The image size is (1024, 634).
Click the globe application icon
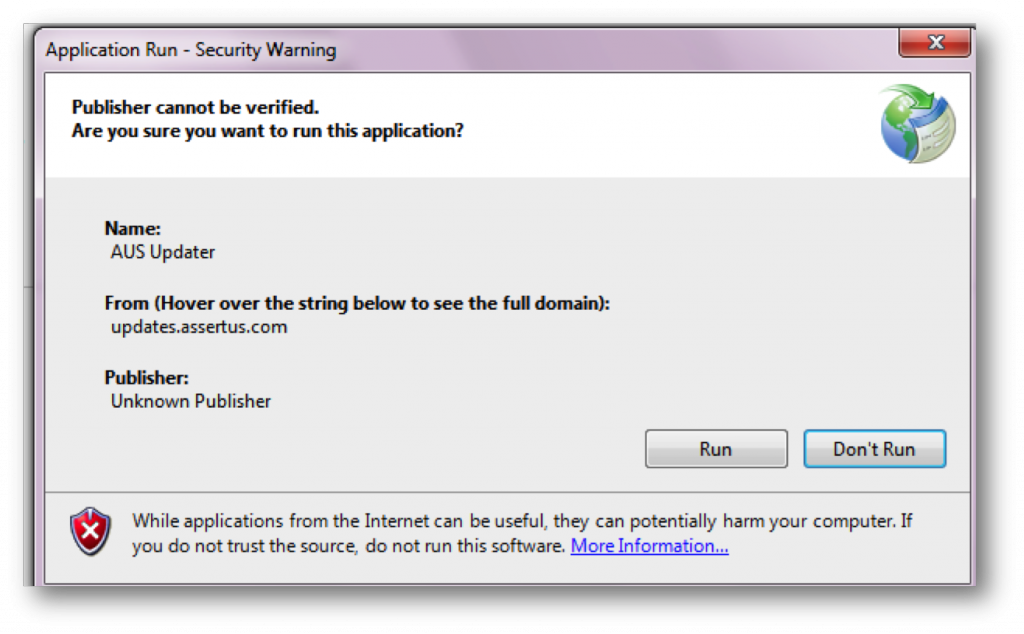tap(918, 123)
